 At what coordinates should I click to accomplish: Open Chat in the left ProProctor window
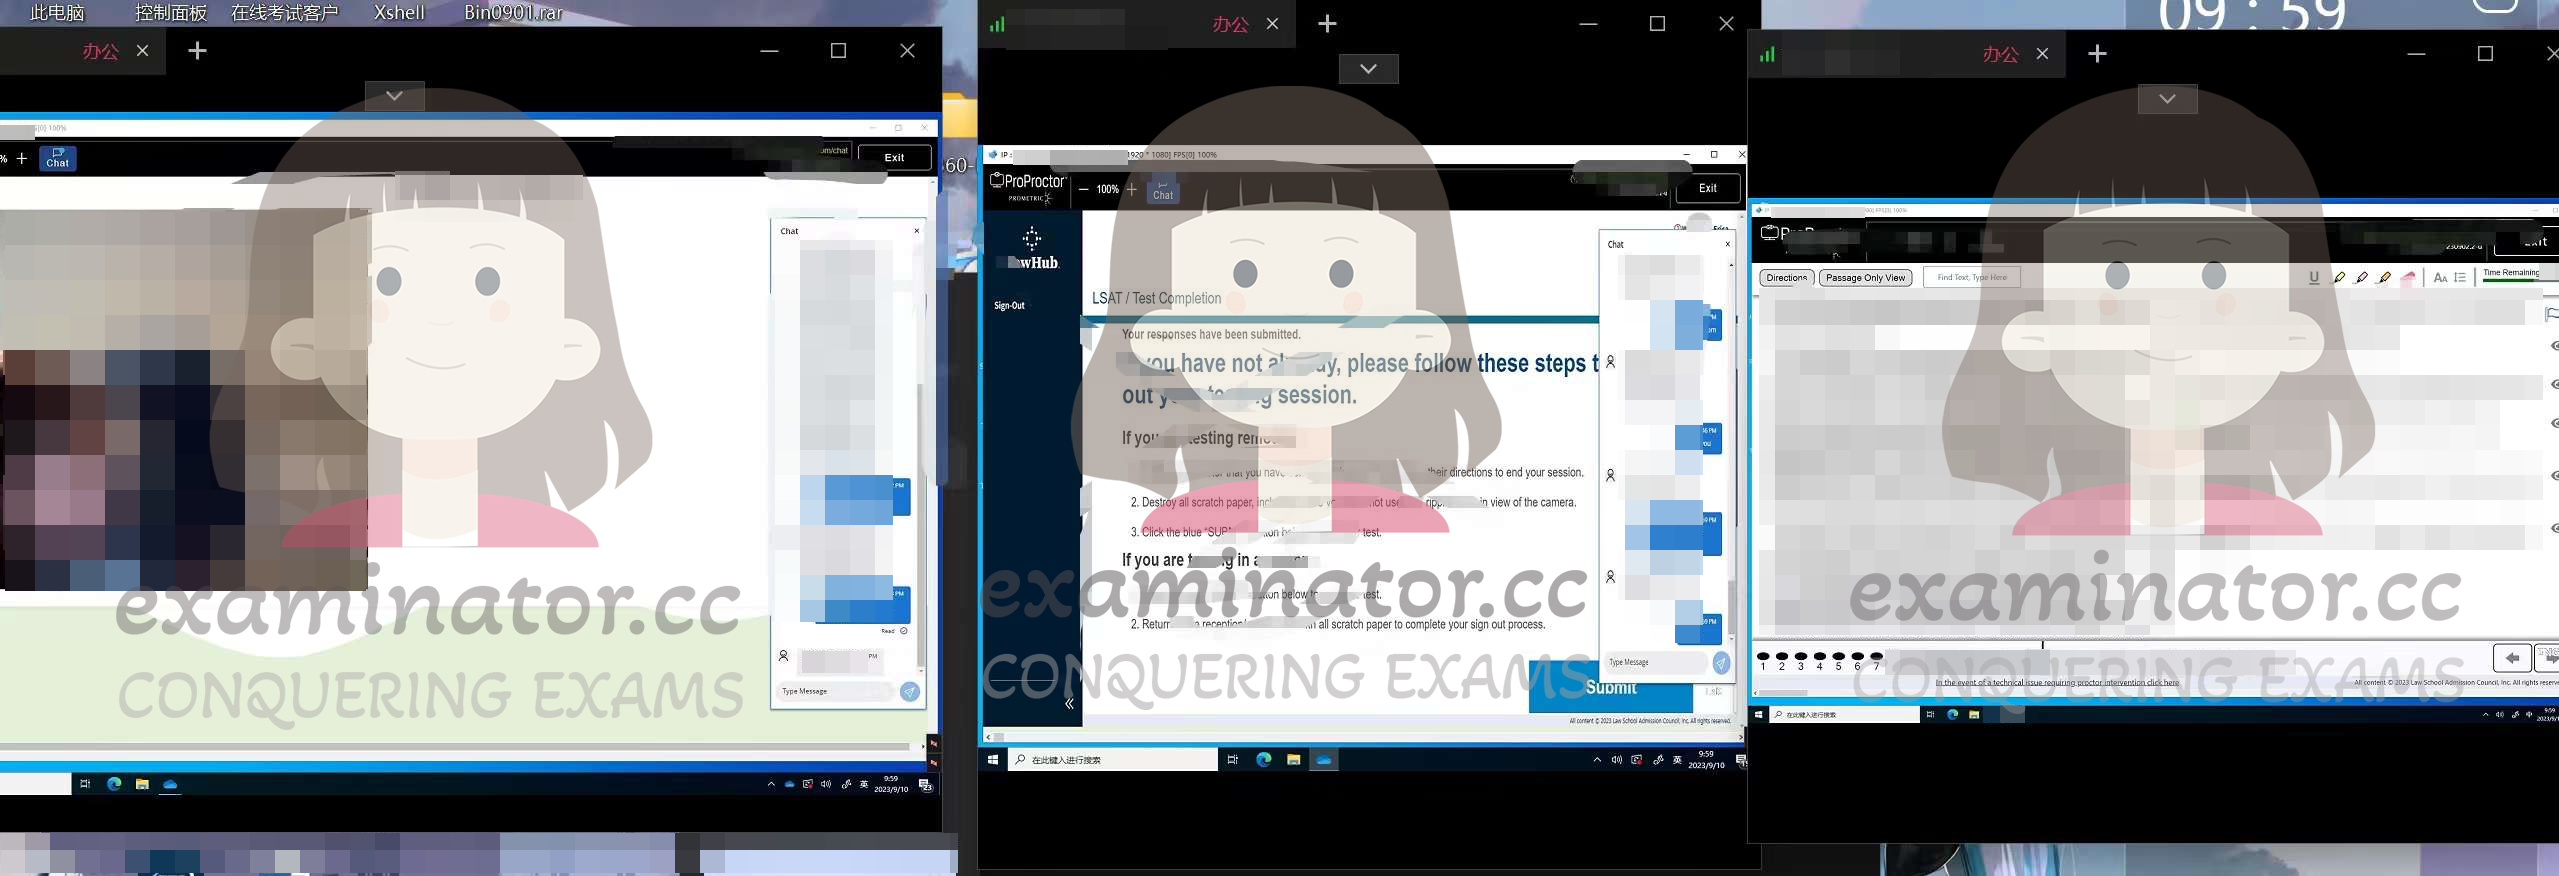click(58, 159)
